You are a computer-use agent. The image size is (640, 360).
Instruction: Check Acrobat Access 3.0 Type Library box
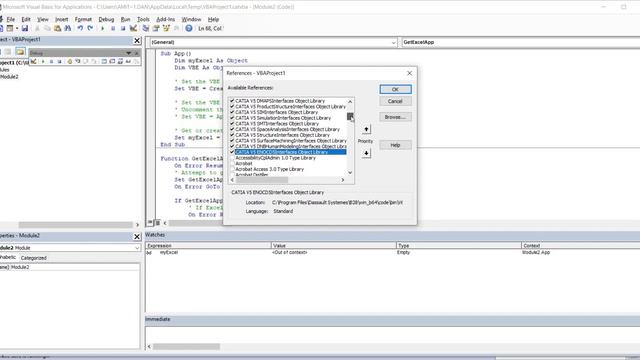232,169
